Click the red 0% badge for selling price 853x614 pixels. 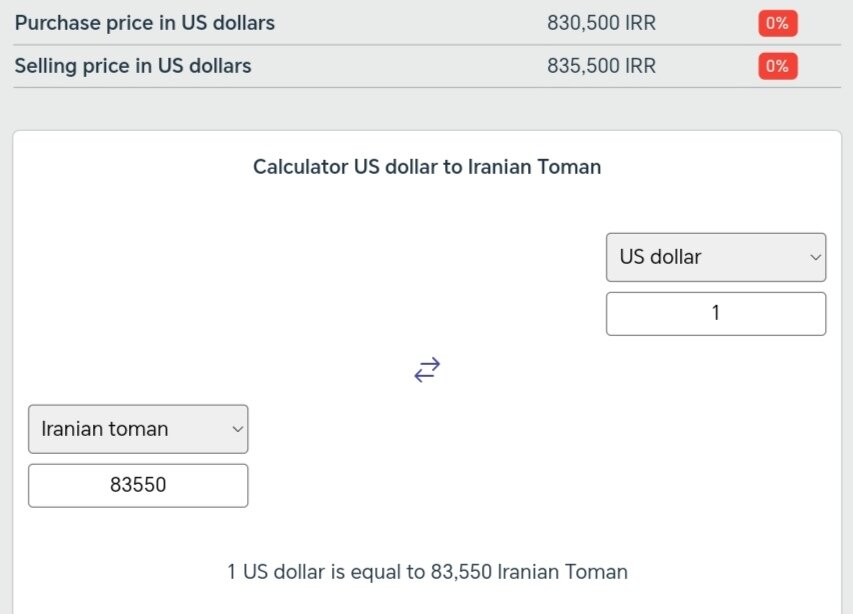tap(777, 67)
